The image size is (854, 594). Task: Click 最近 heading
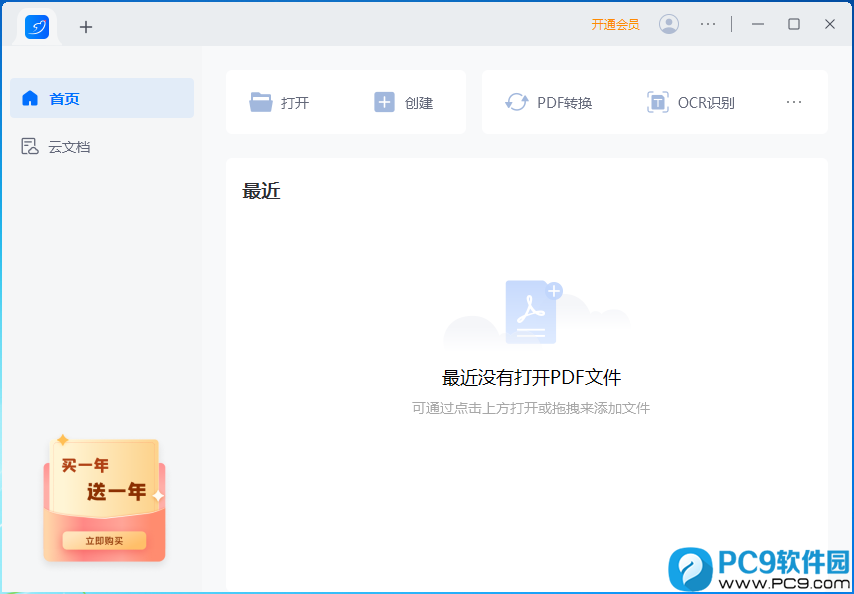[261, 191]
